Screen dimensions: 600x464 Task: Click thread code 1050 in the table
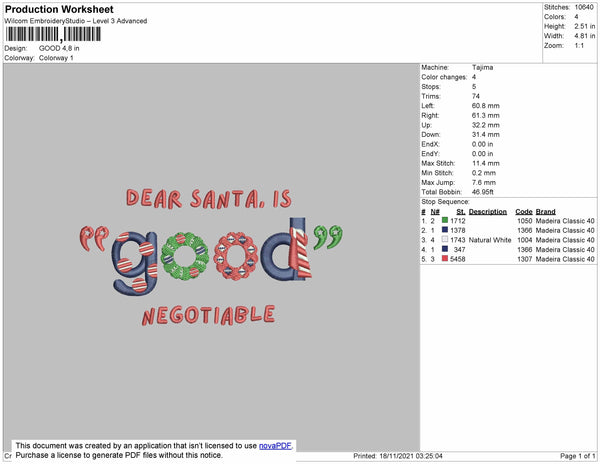tap(525, 221)
